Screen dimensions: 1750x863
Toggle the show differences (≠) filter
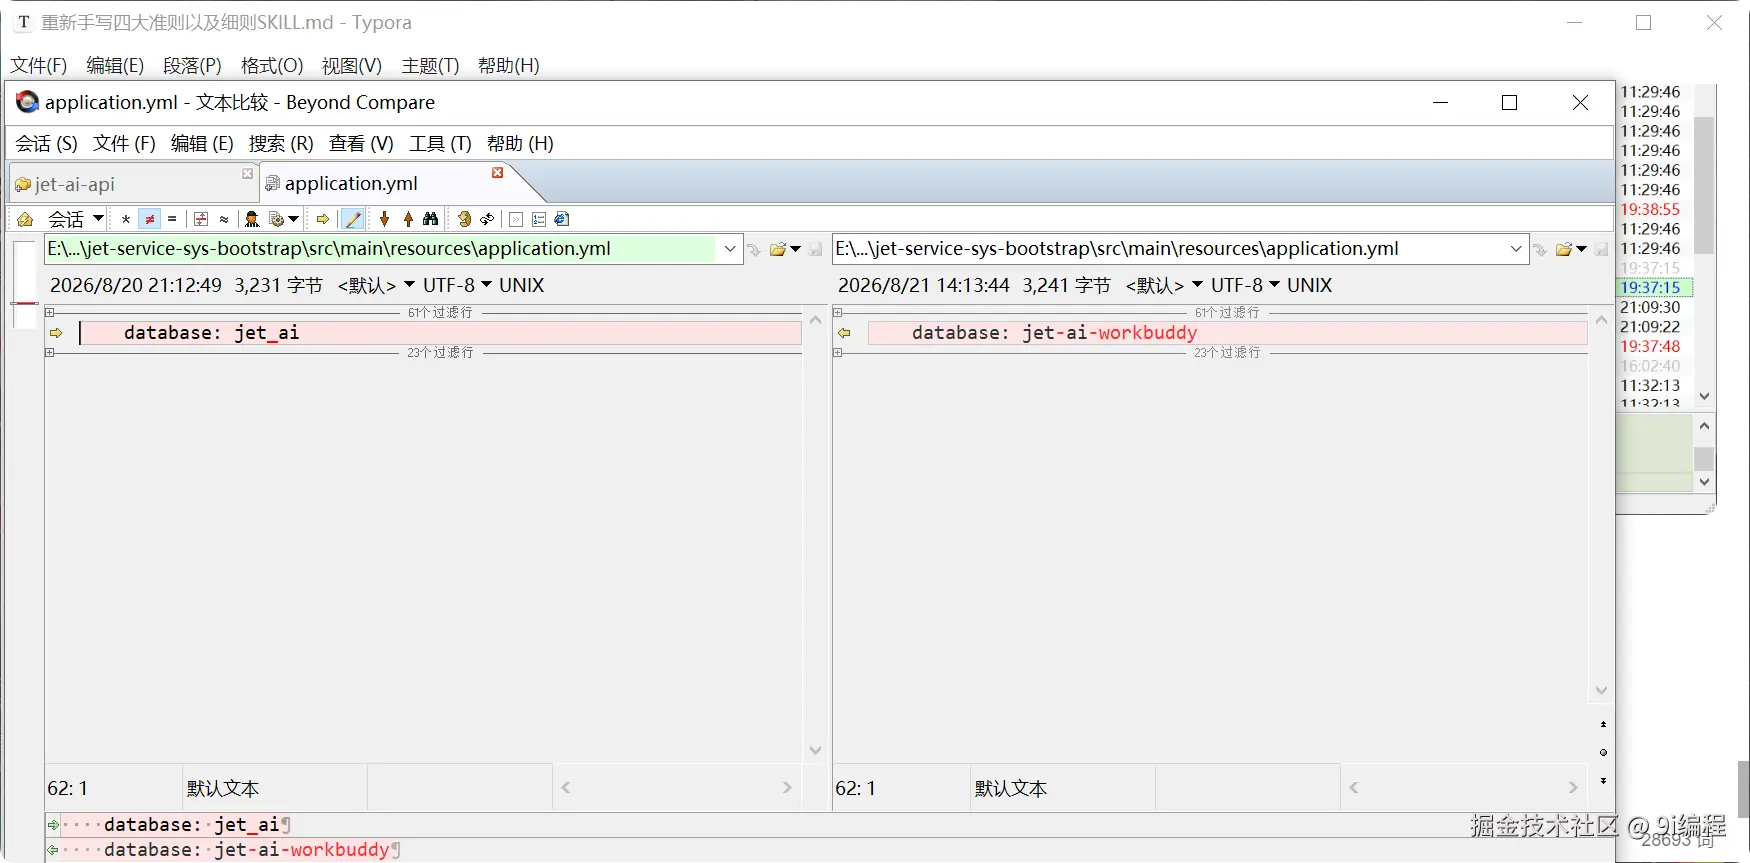tap(150, 219)
